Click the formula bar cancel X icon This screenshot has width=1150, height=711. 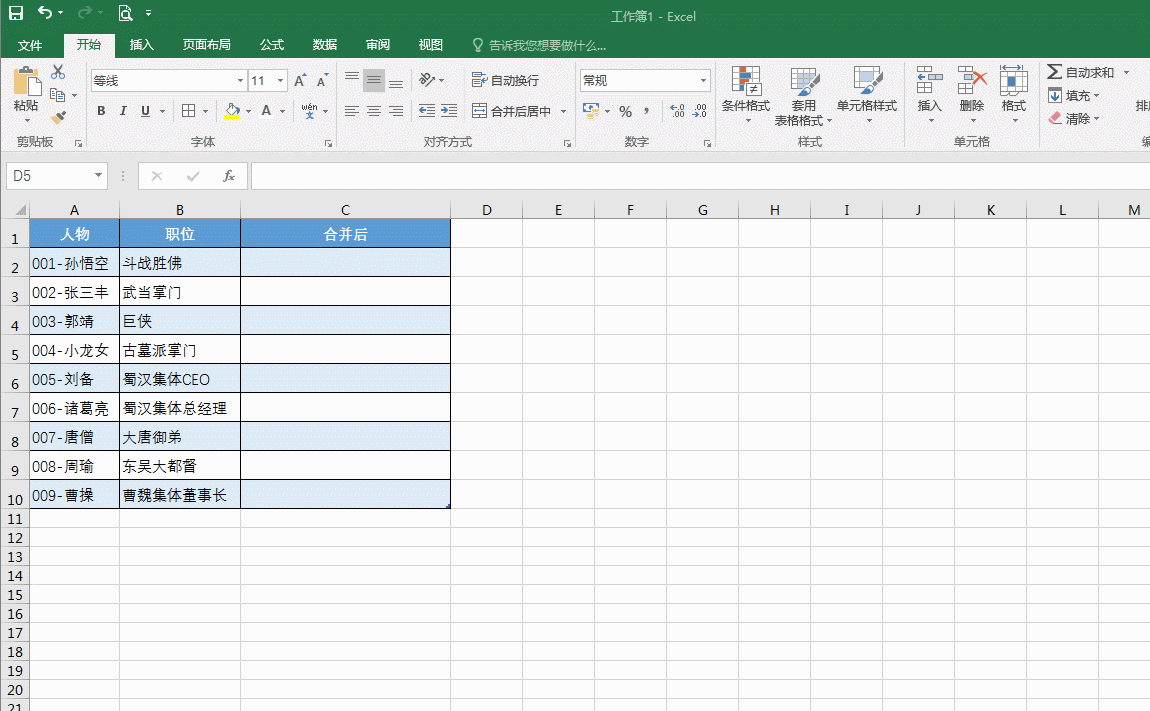[156, 176]
